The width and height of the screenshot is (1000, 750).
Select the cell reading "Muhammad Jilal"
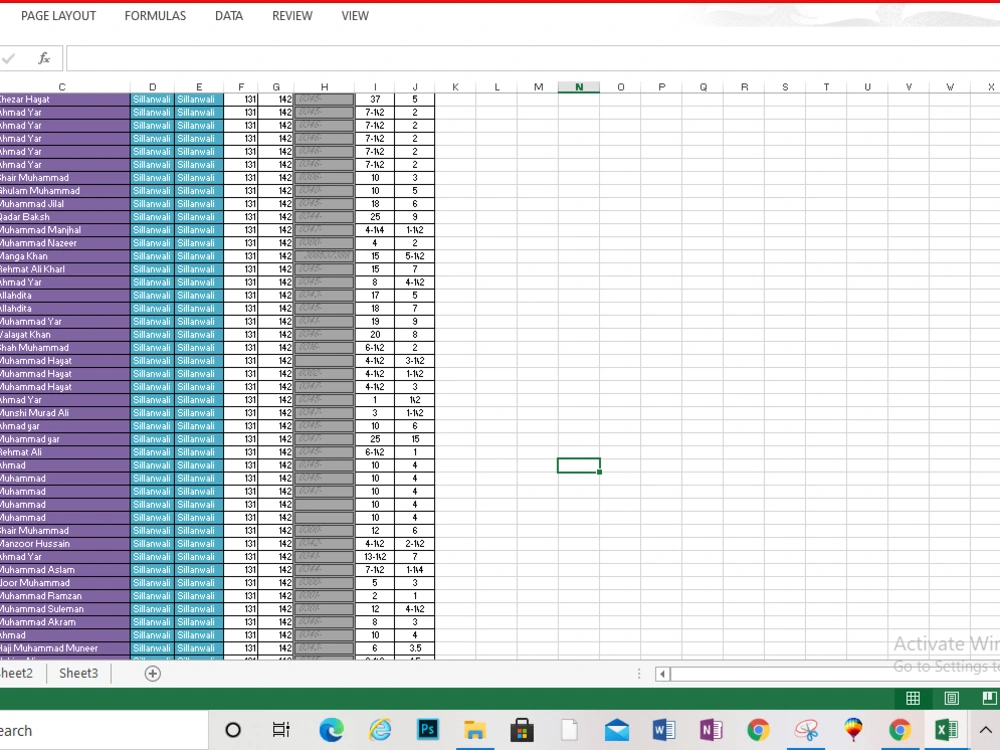click(x=65, y=204)
